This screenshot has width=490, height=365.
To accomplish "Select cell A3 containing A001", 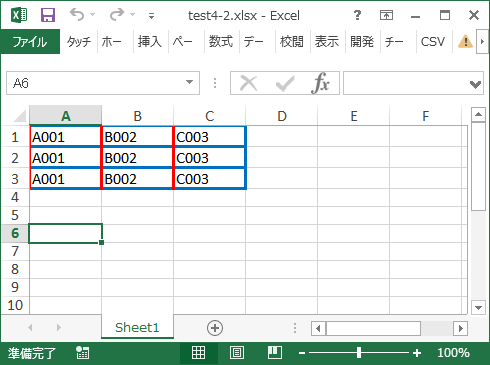I will [x=66, y=179].
